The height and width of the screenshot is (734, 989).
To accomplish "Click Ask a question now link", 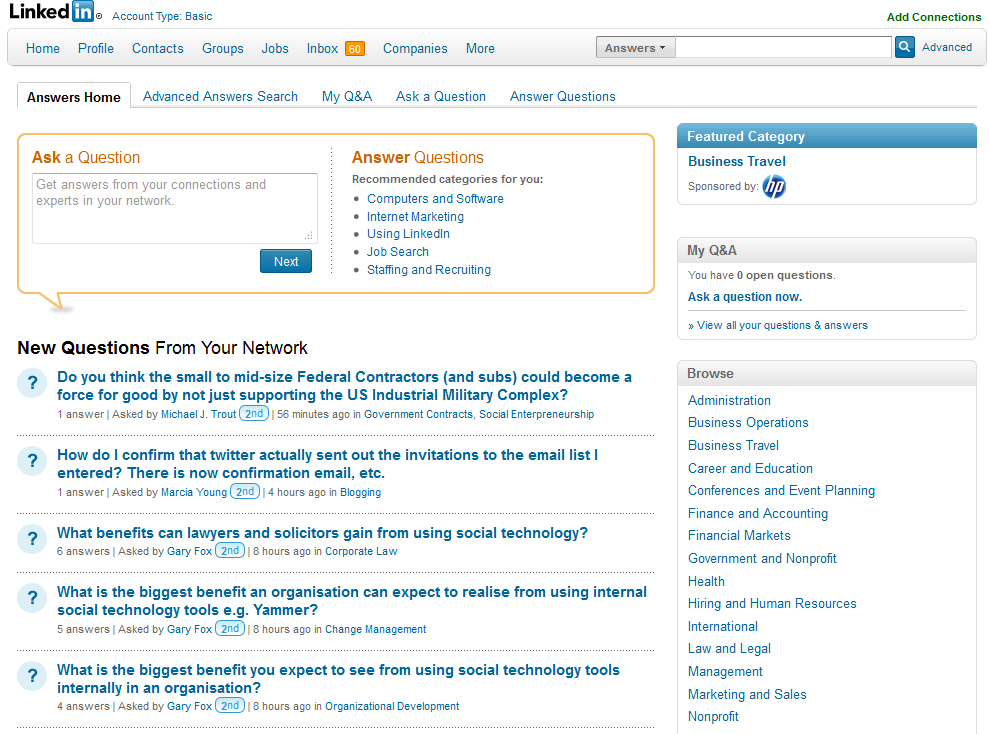I will [744, 297].
